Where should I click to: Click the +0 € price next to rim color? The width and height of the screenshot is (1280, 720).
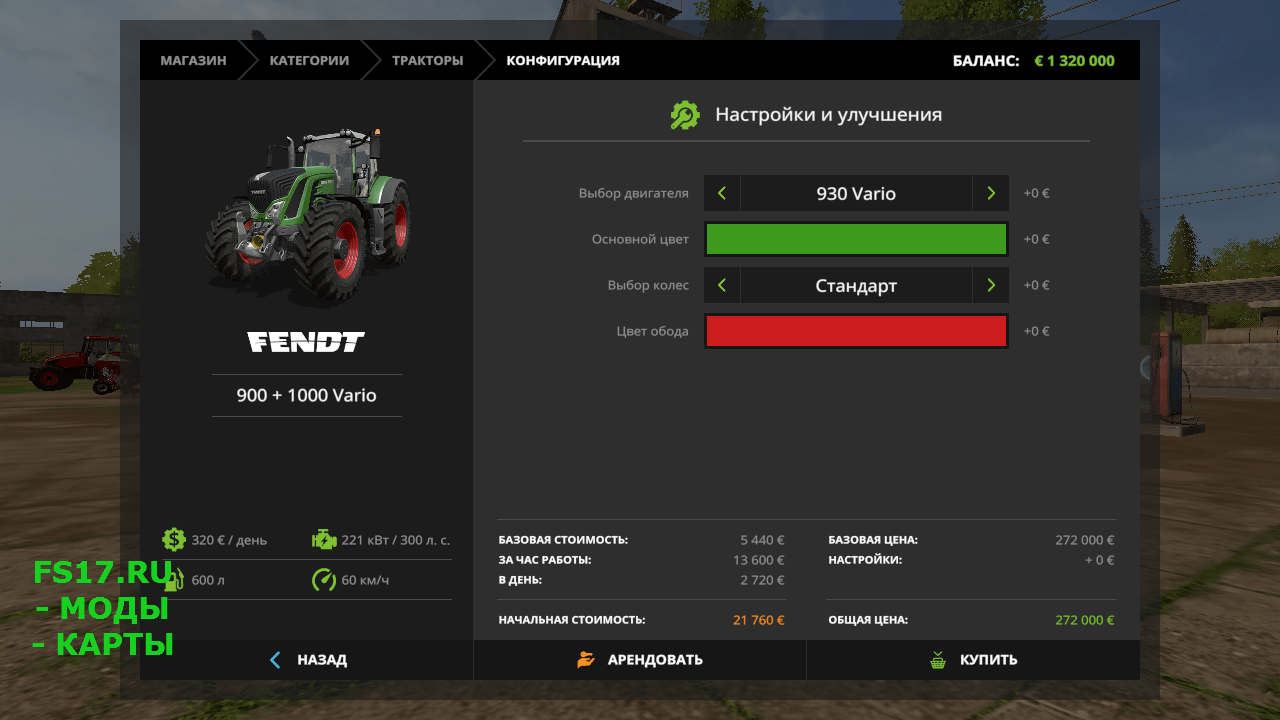(x=1036, y=331)
